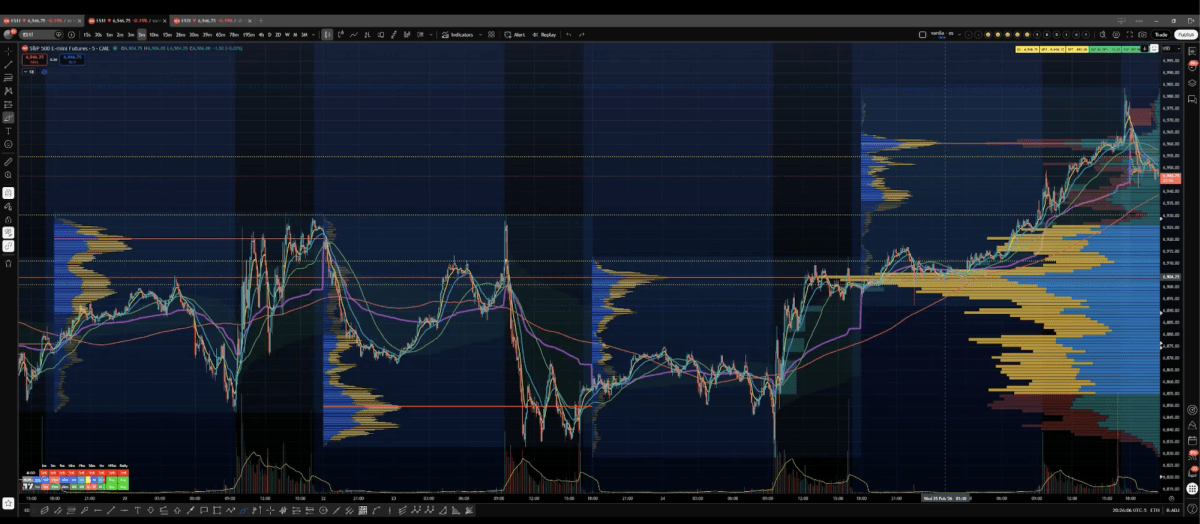1200x524 pixels.
Task: Open a new browser tab
Action: pos(258,20)
